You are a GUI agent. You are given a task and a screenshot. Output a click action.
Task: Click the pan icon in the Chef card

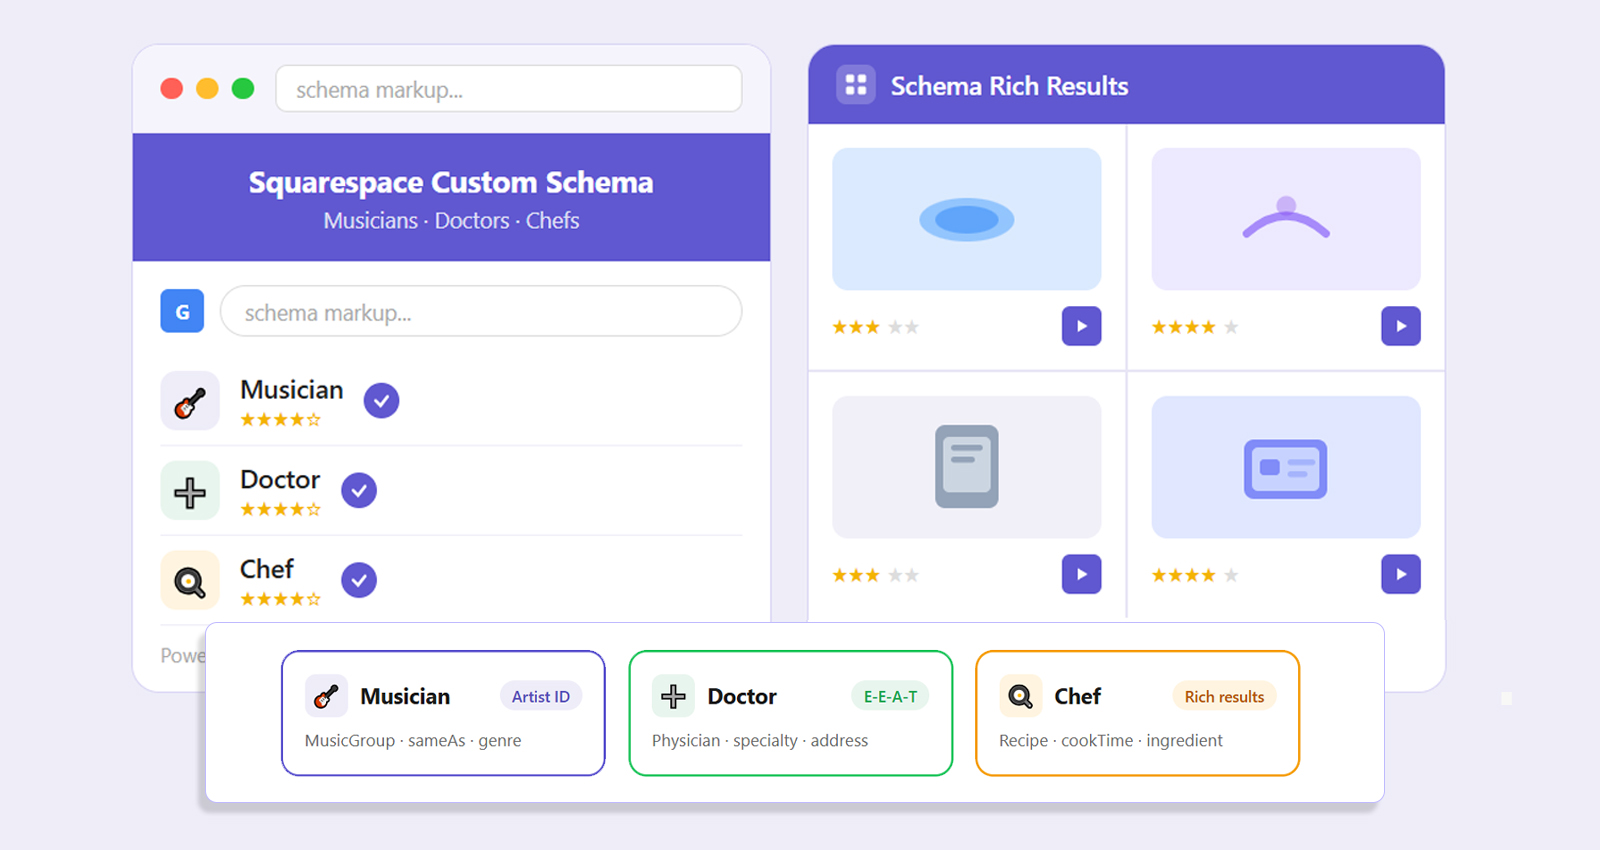(x=1020, y=696)
